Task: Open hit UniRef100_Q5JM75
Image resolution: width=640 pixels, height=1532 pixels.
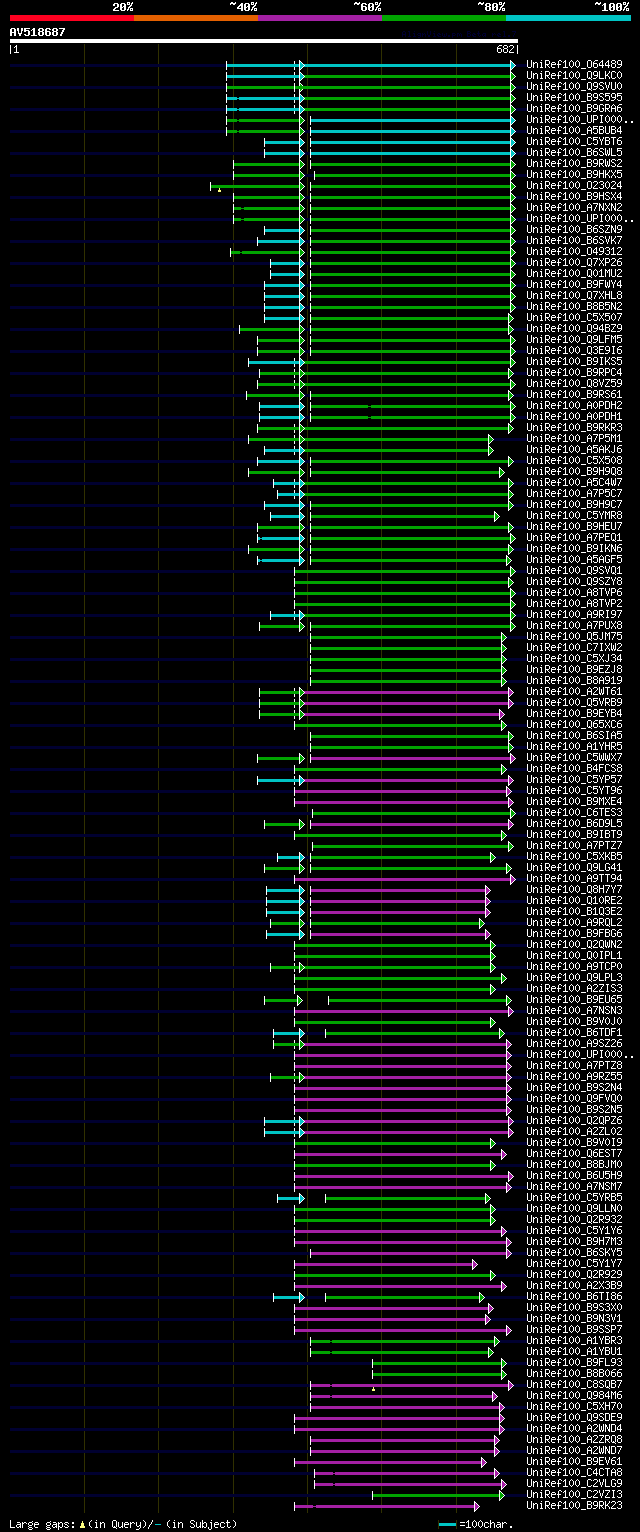Action: pos(574,636)
